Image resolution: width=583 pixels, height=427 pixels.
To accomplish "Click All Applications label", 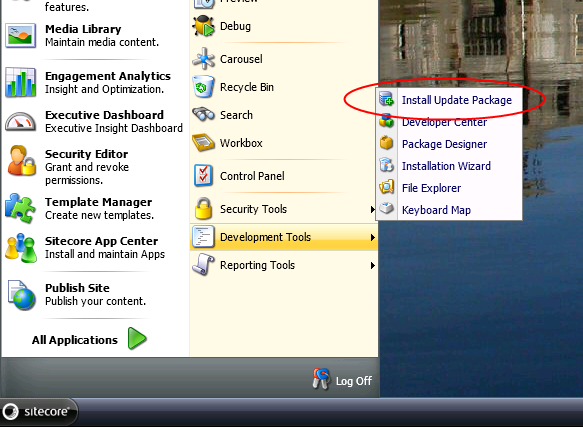I will [74, 340].
